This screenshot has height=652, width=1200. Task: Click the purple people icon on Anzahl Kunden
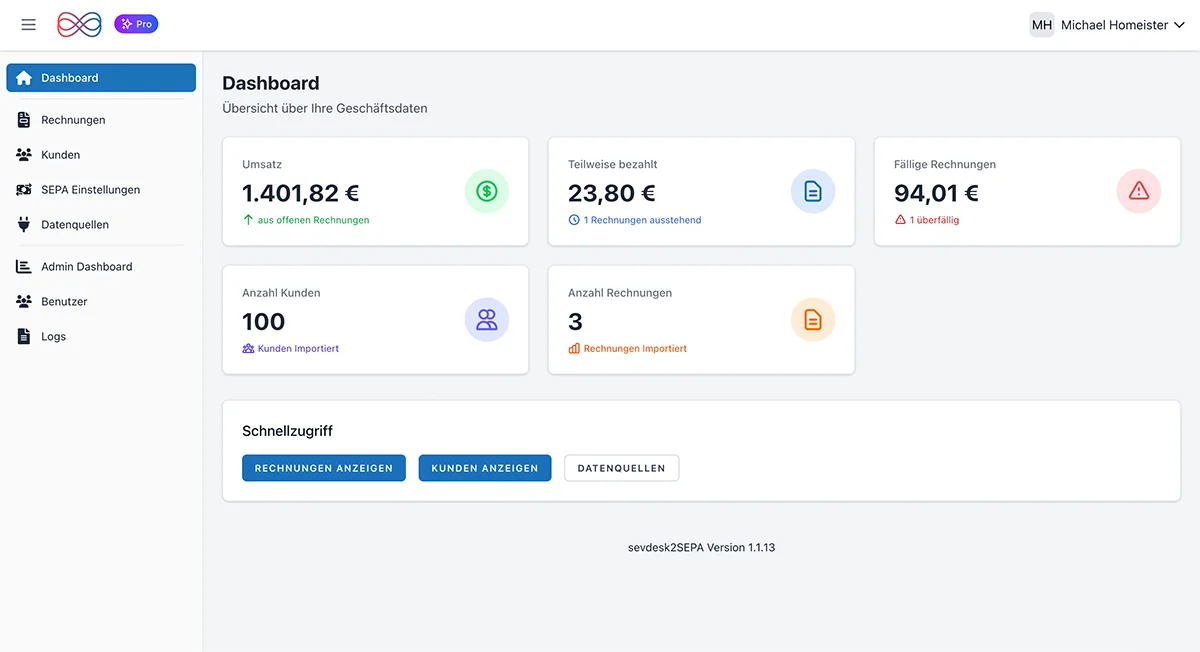click(487, 320)
